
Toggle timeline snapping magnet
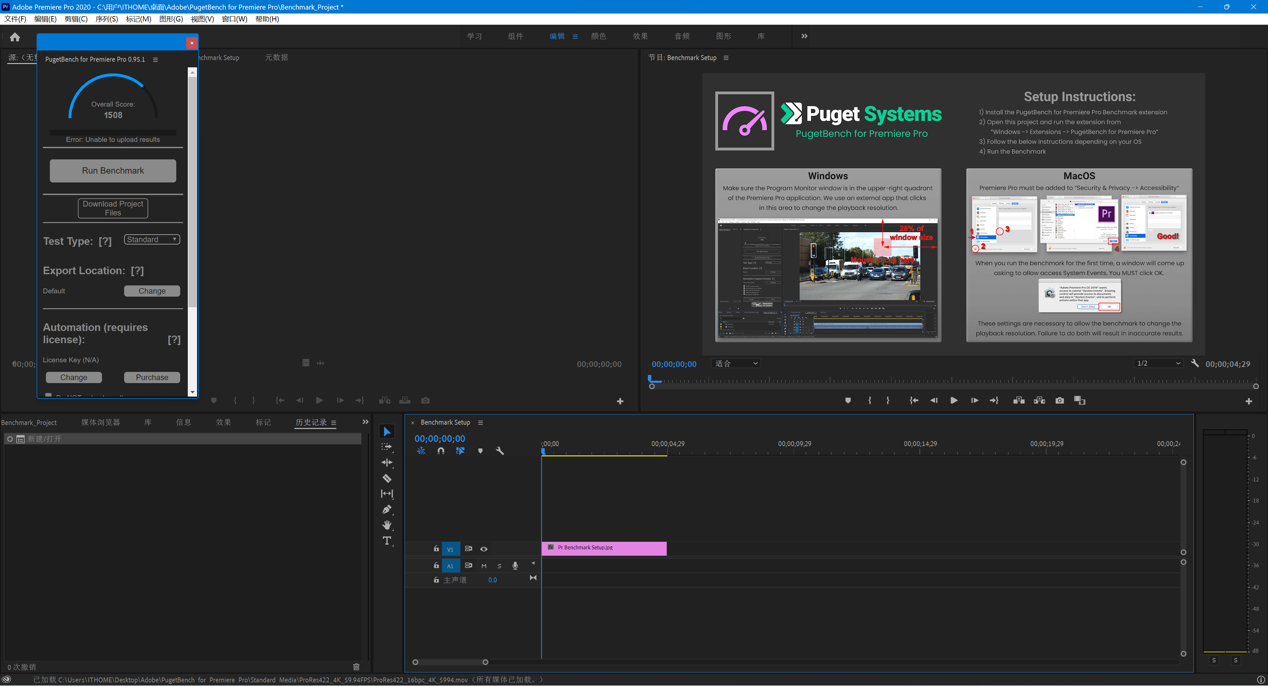click(x=441, y=451)
